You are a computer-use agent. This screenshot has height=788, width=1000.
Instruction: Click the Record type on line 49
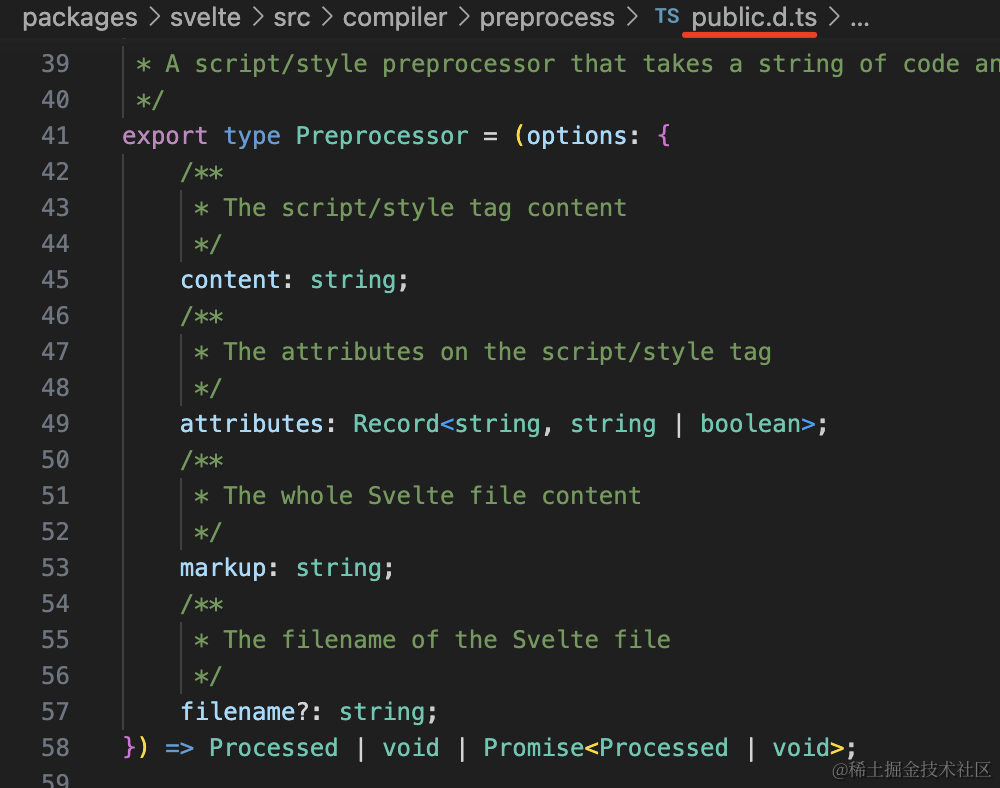396,424
